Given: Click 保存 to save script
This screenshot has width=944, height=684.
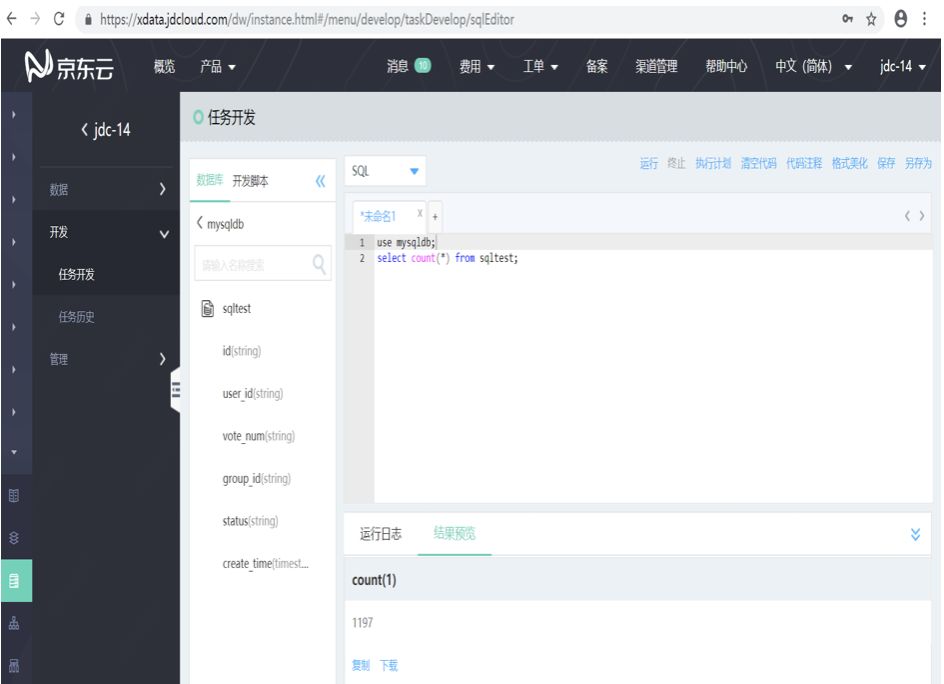Looking at the screenshot, I should [886, 163].
